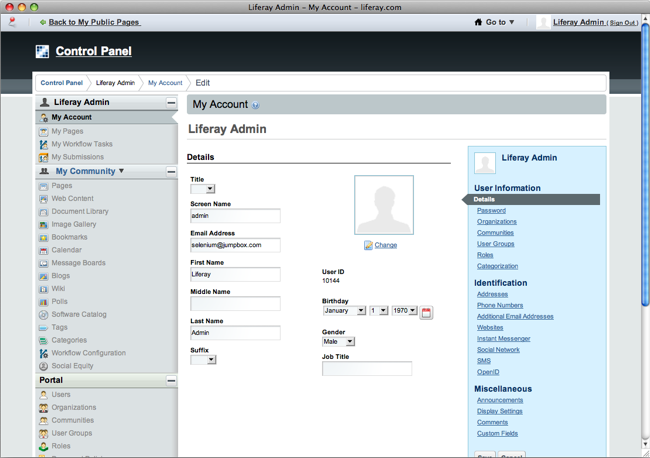Open the Organizations link in right panel

tap(497, 222)
